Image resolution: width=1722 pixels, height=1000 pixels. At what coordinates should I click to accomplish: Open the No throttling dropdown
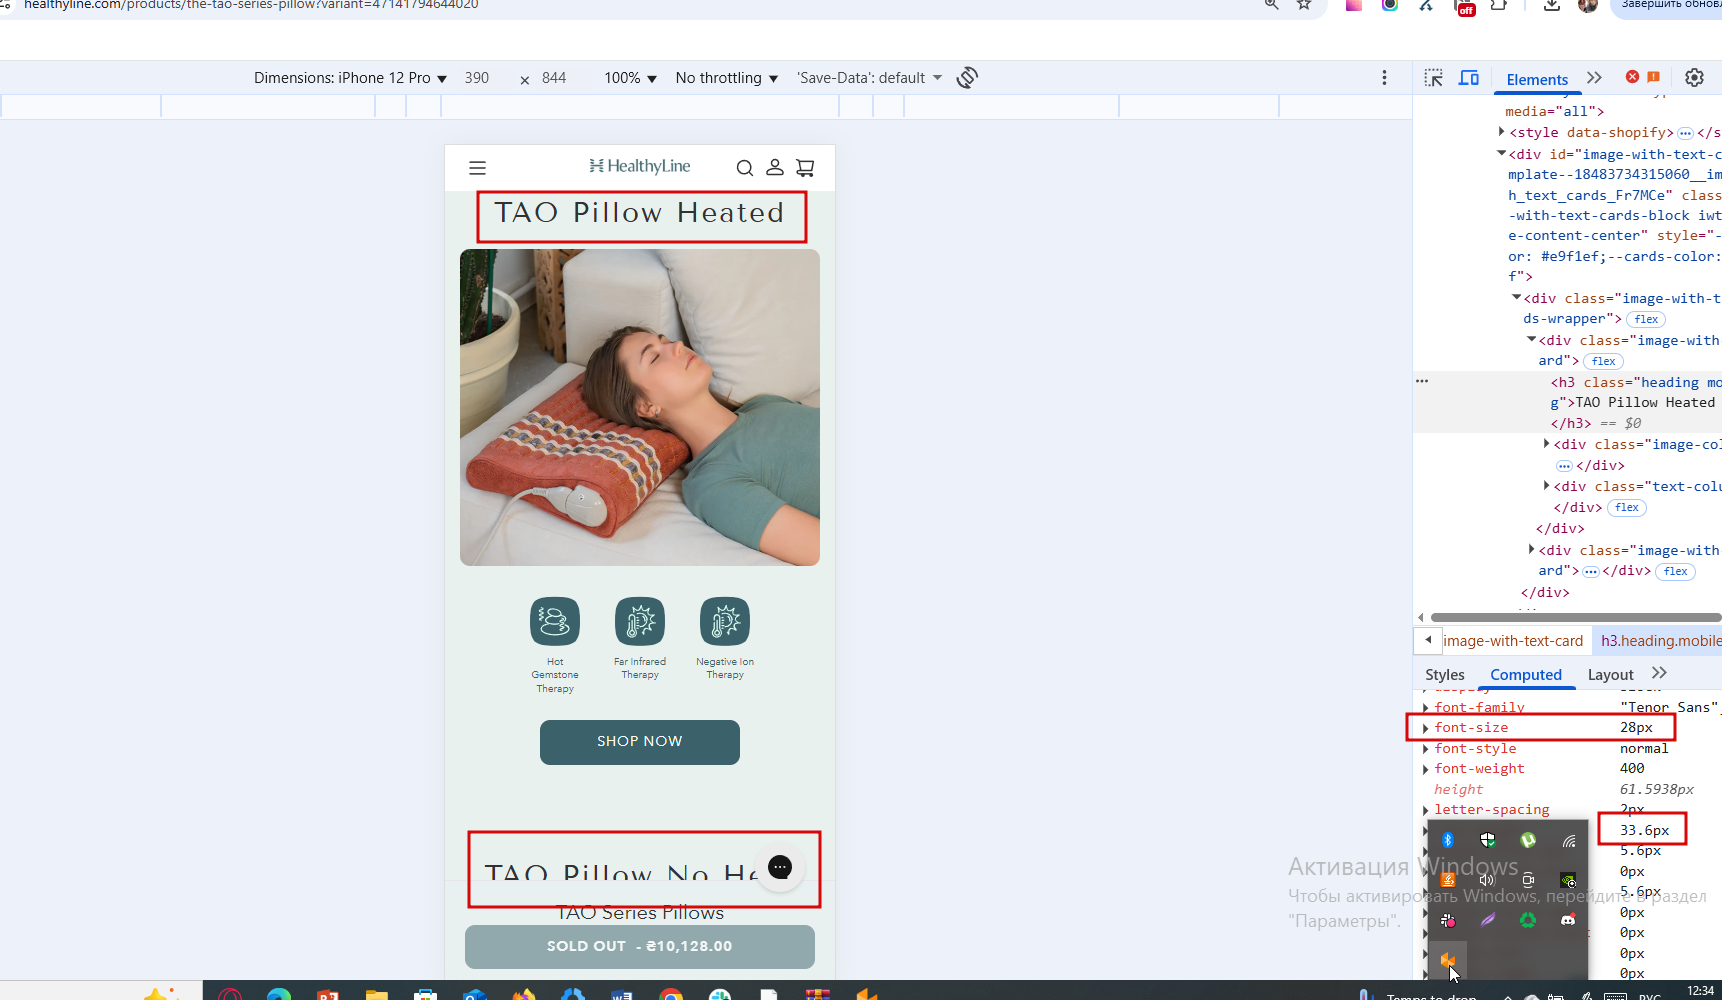[726, 78]
